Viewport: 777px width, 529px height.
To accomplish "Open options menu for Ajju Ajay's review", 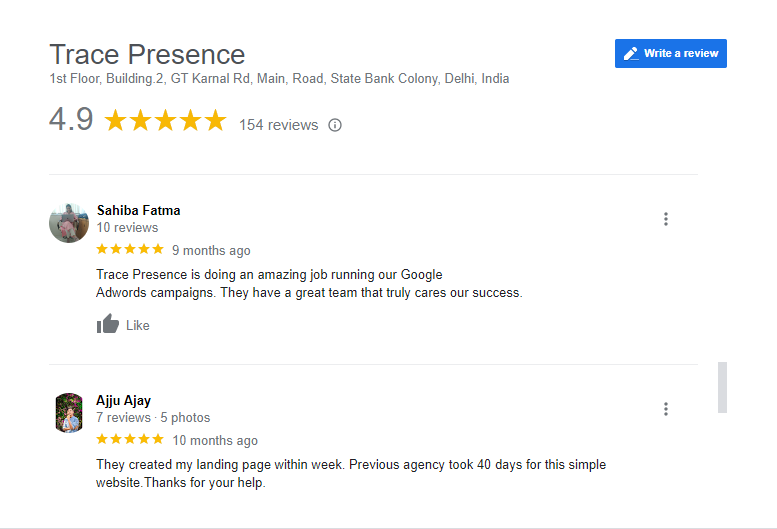I will click(x=666, y=409).
